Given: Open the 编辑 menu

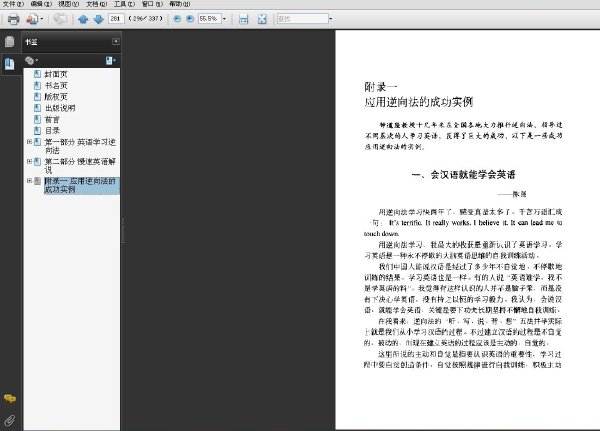Looking at the screenshot, I should 41,4.
